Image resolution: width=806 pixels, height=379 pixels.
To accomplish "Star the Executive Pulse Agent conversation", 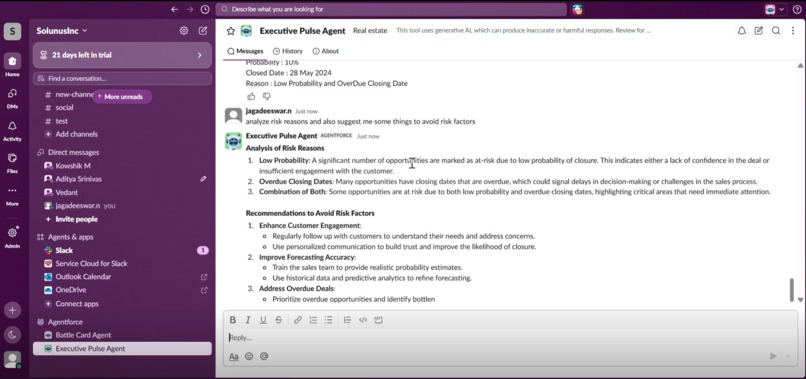I will 231,31.
